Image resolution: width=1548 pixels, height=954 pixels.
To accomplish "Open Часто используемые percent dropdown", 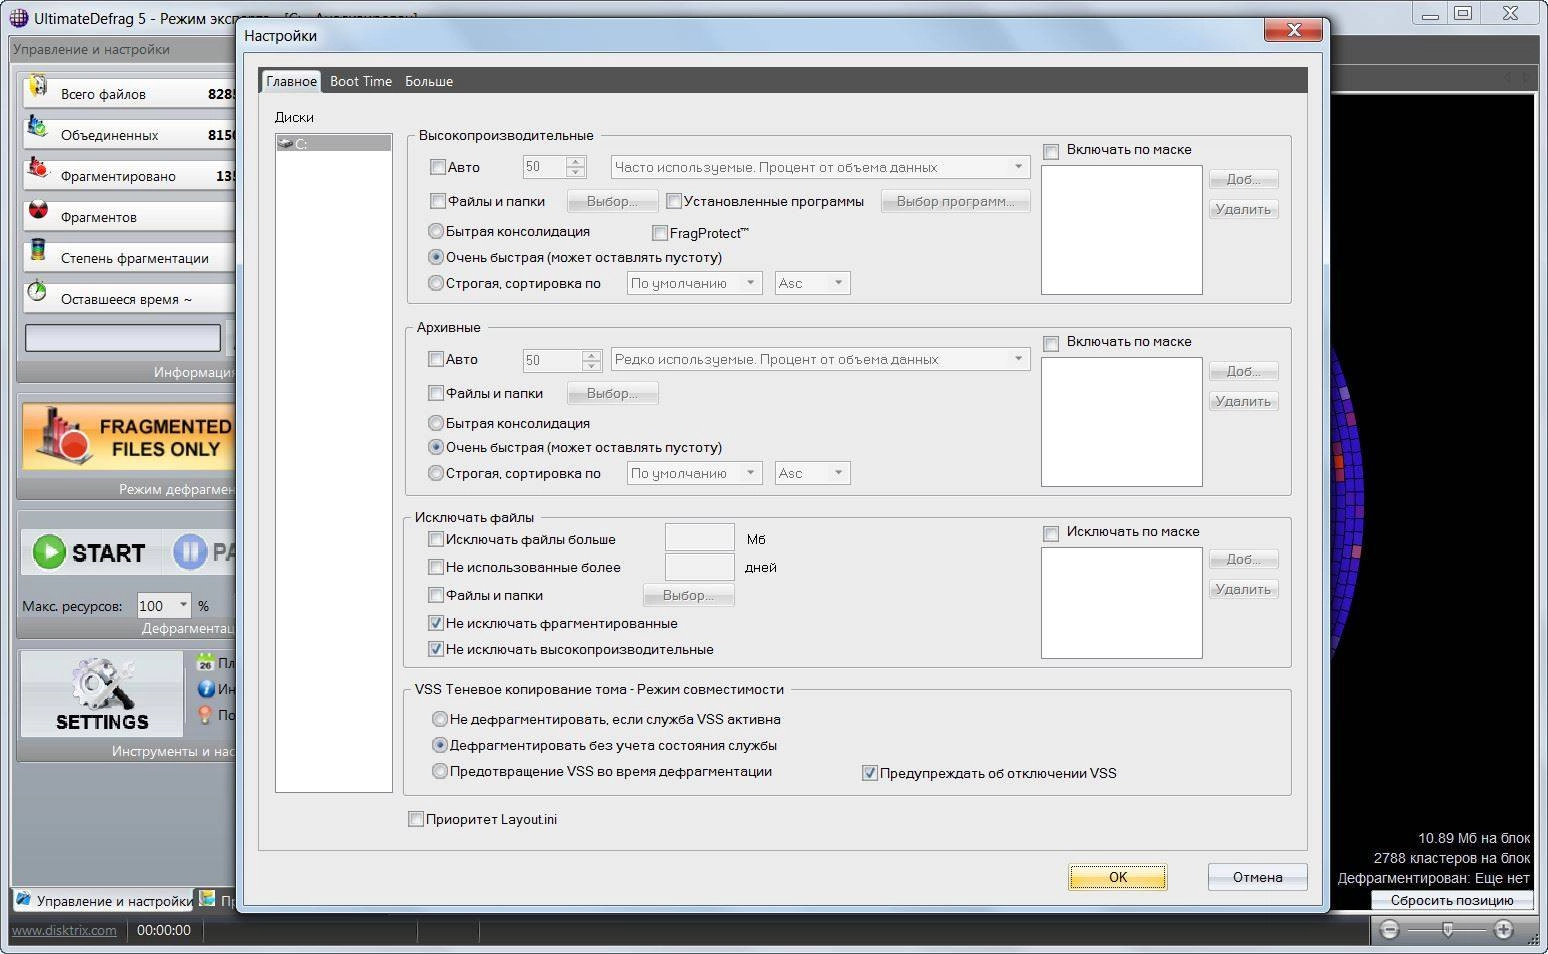I will tap(820, 167).
